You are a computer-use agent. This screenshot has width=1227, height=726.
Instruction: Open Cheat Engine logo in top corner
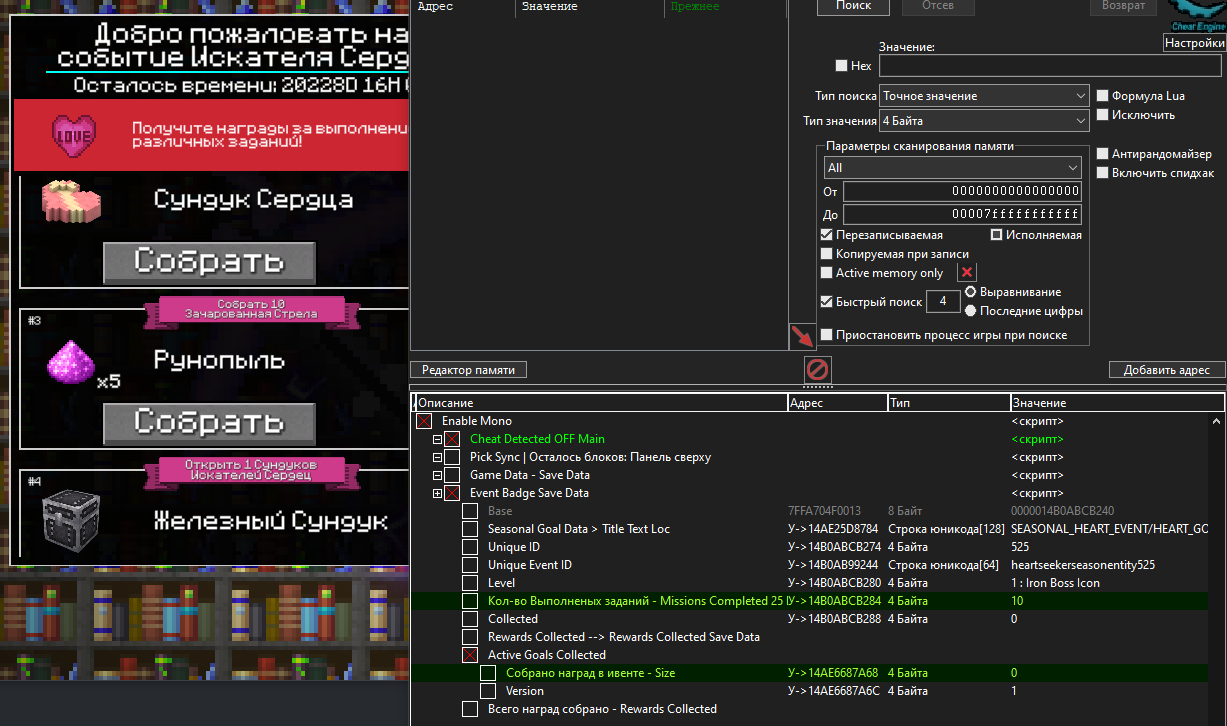(x=1197, y=14)
